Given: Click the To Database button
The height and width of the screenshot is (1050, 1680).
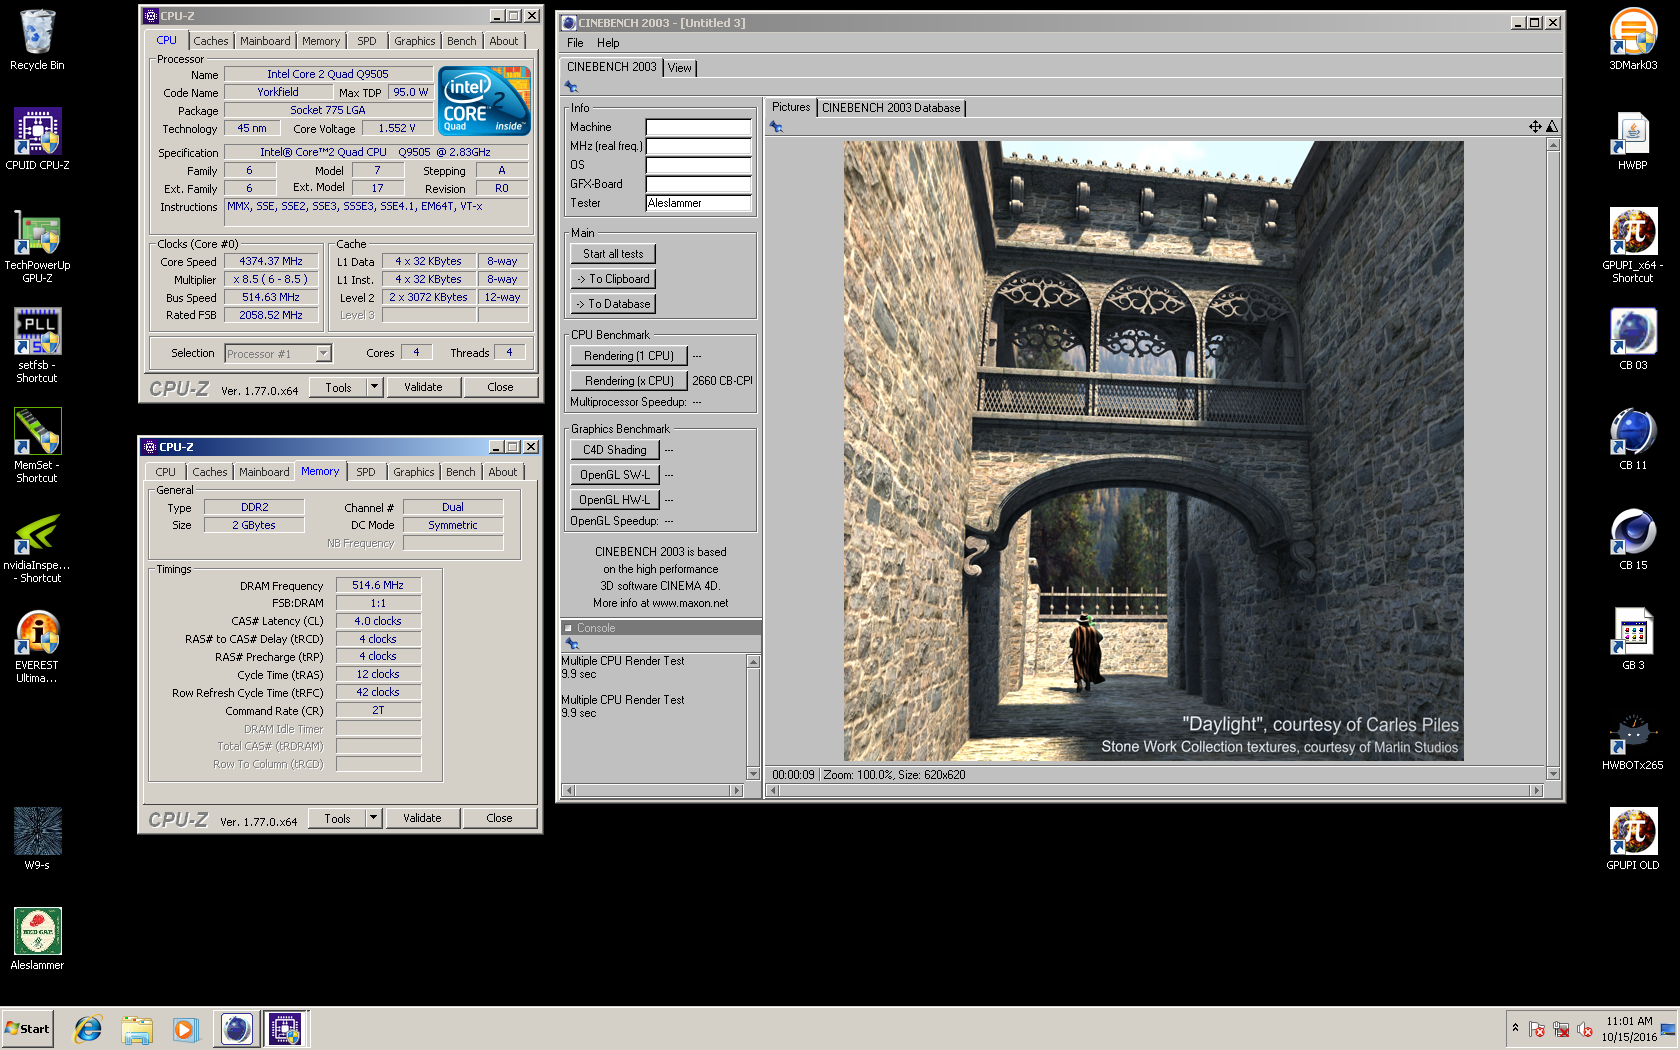Looking at the screenshot, I should tap(613, 304).
